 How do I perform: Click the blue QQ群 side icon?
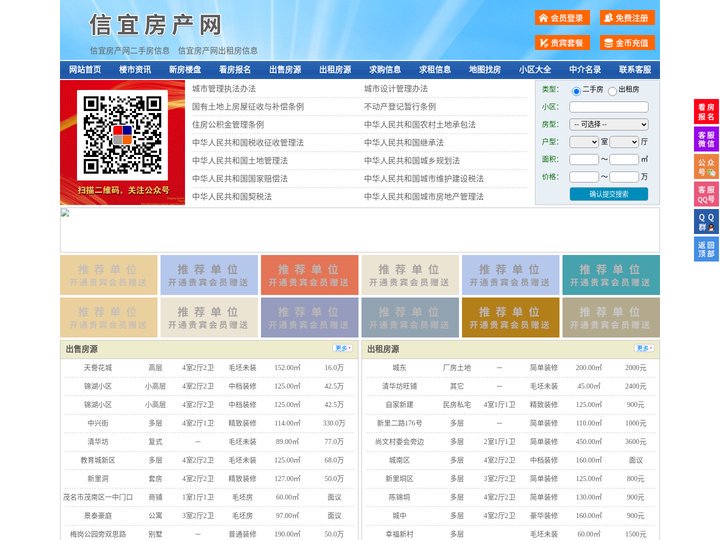706,222
